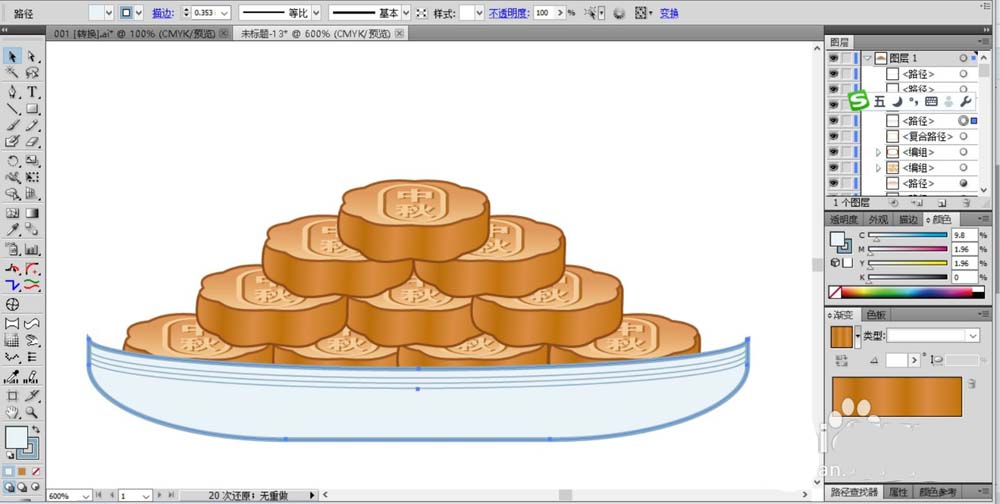Toggle visibility of the 复合路径 row
The width and height of the screenshot is (1000, 504).
pyautogui.click(x=833, y=137)
